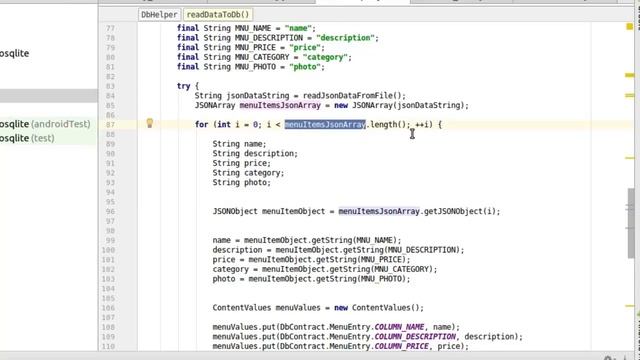Click the try keyword on line 83
The width and height of the screenshot is (640, 360).
pyautogui.click(x=183, y=86)
